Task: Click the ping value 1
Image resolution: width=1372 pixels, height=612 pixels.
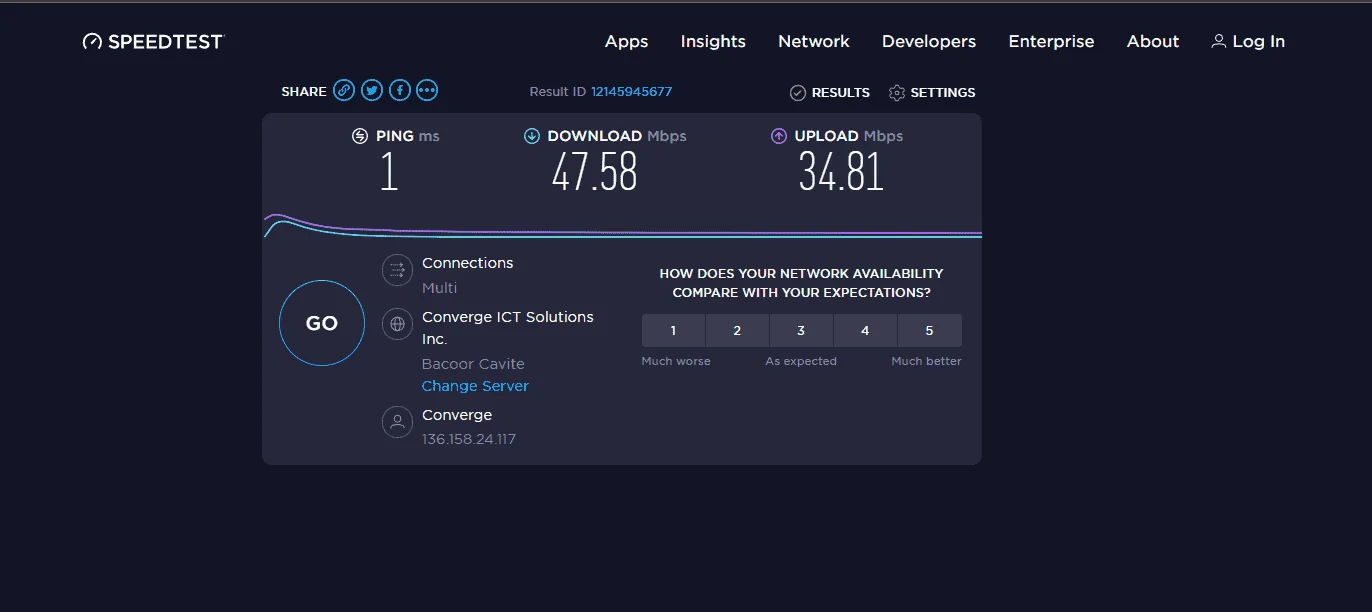Action: coord(389,172)
